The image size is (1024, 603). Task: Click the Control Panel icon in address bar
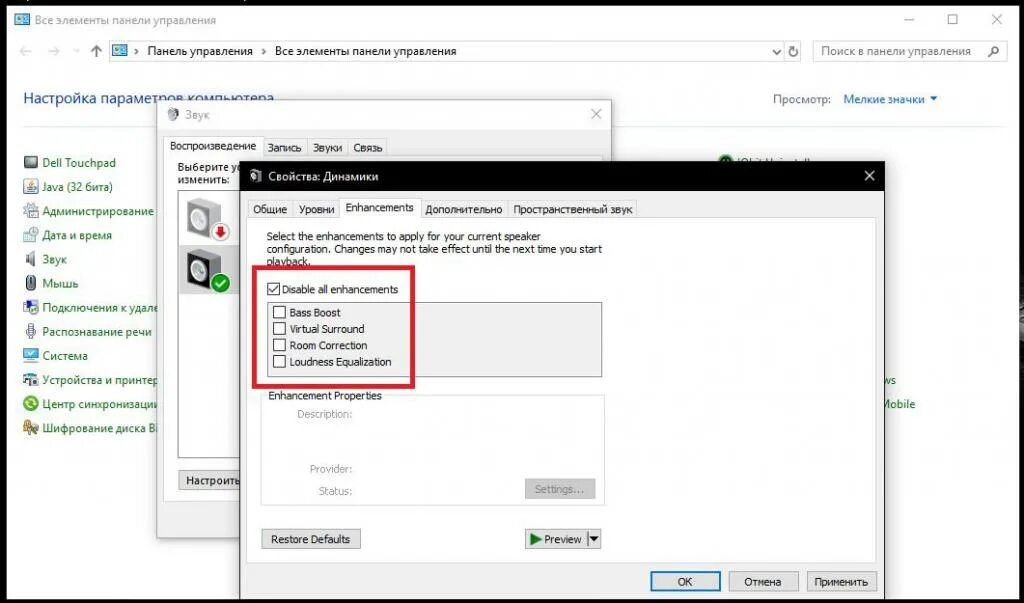click(120, 50)
